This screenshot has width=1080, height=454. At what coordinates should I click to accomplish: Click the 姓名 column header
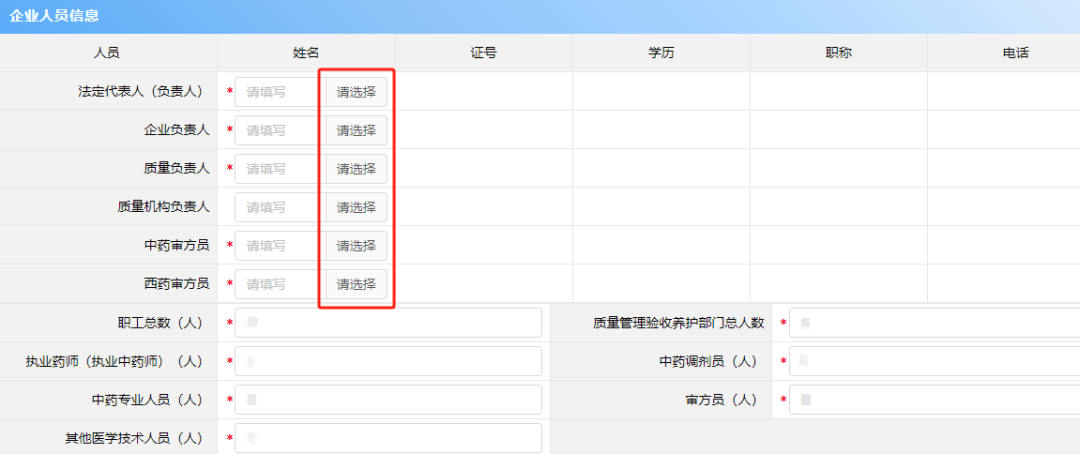306,53
